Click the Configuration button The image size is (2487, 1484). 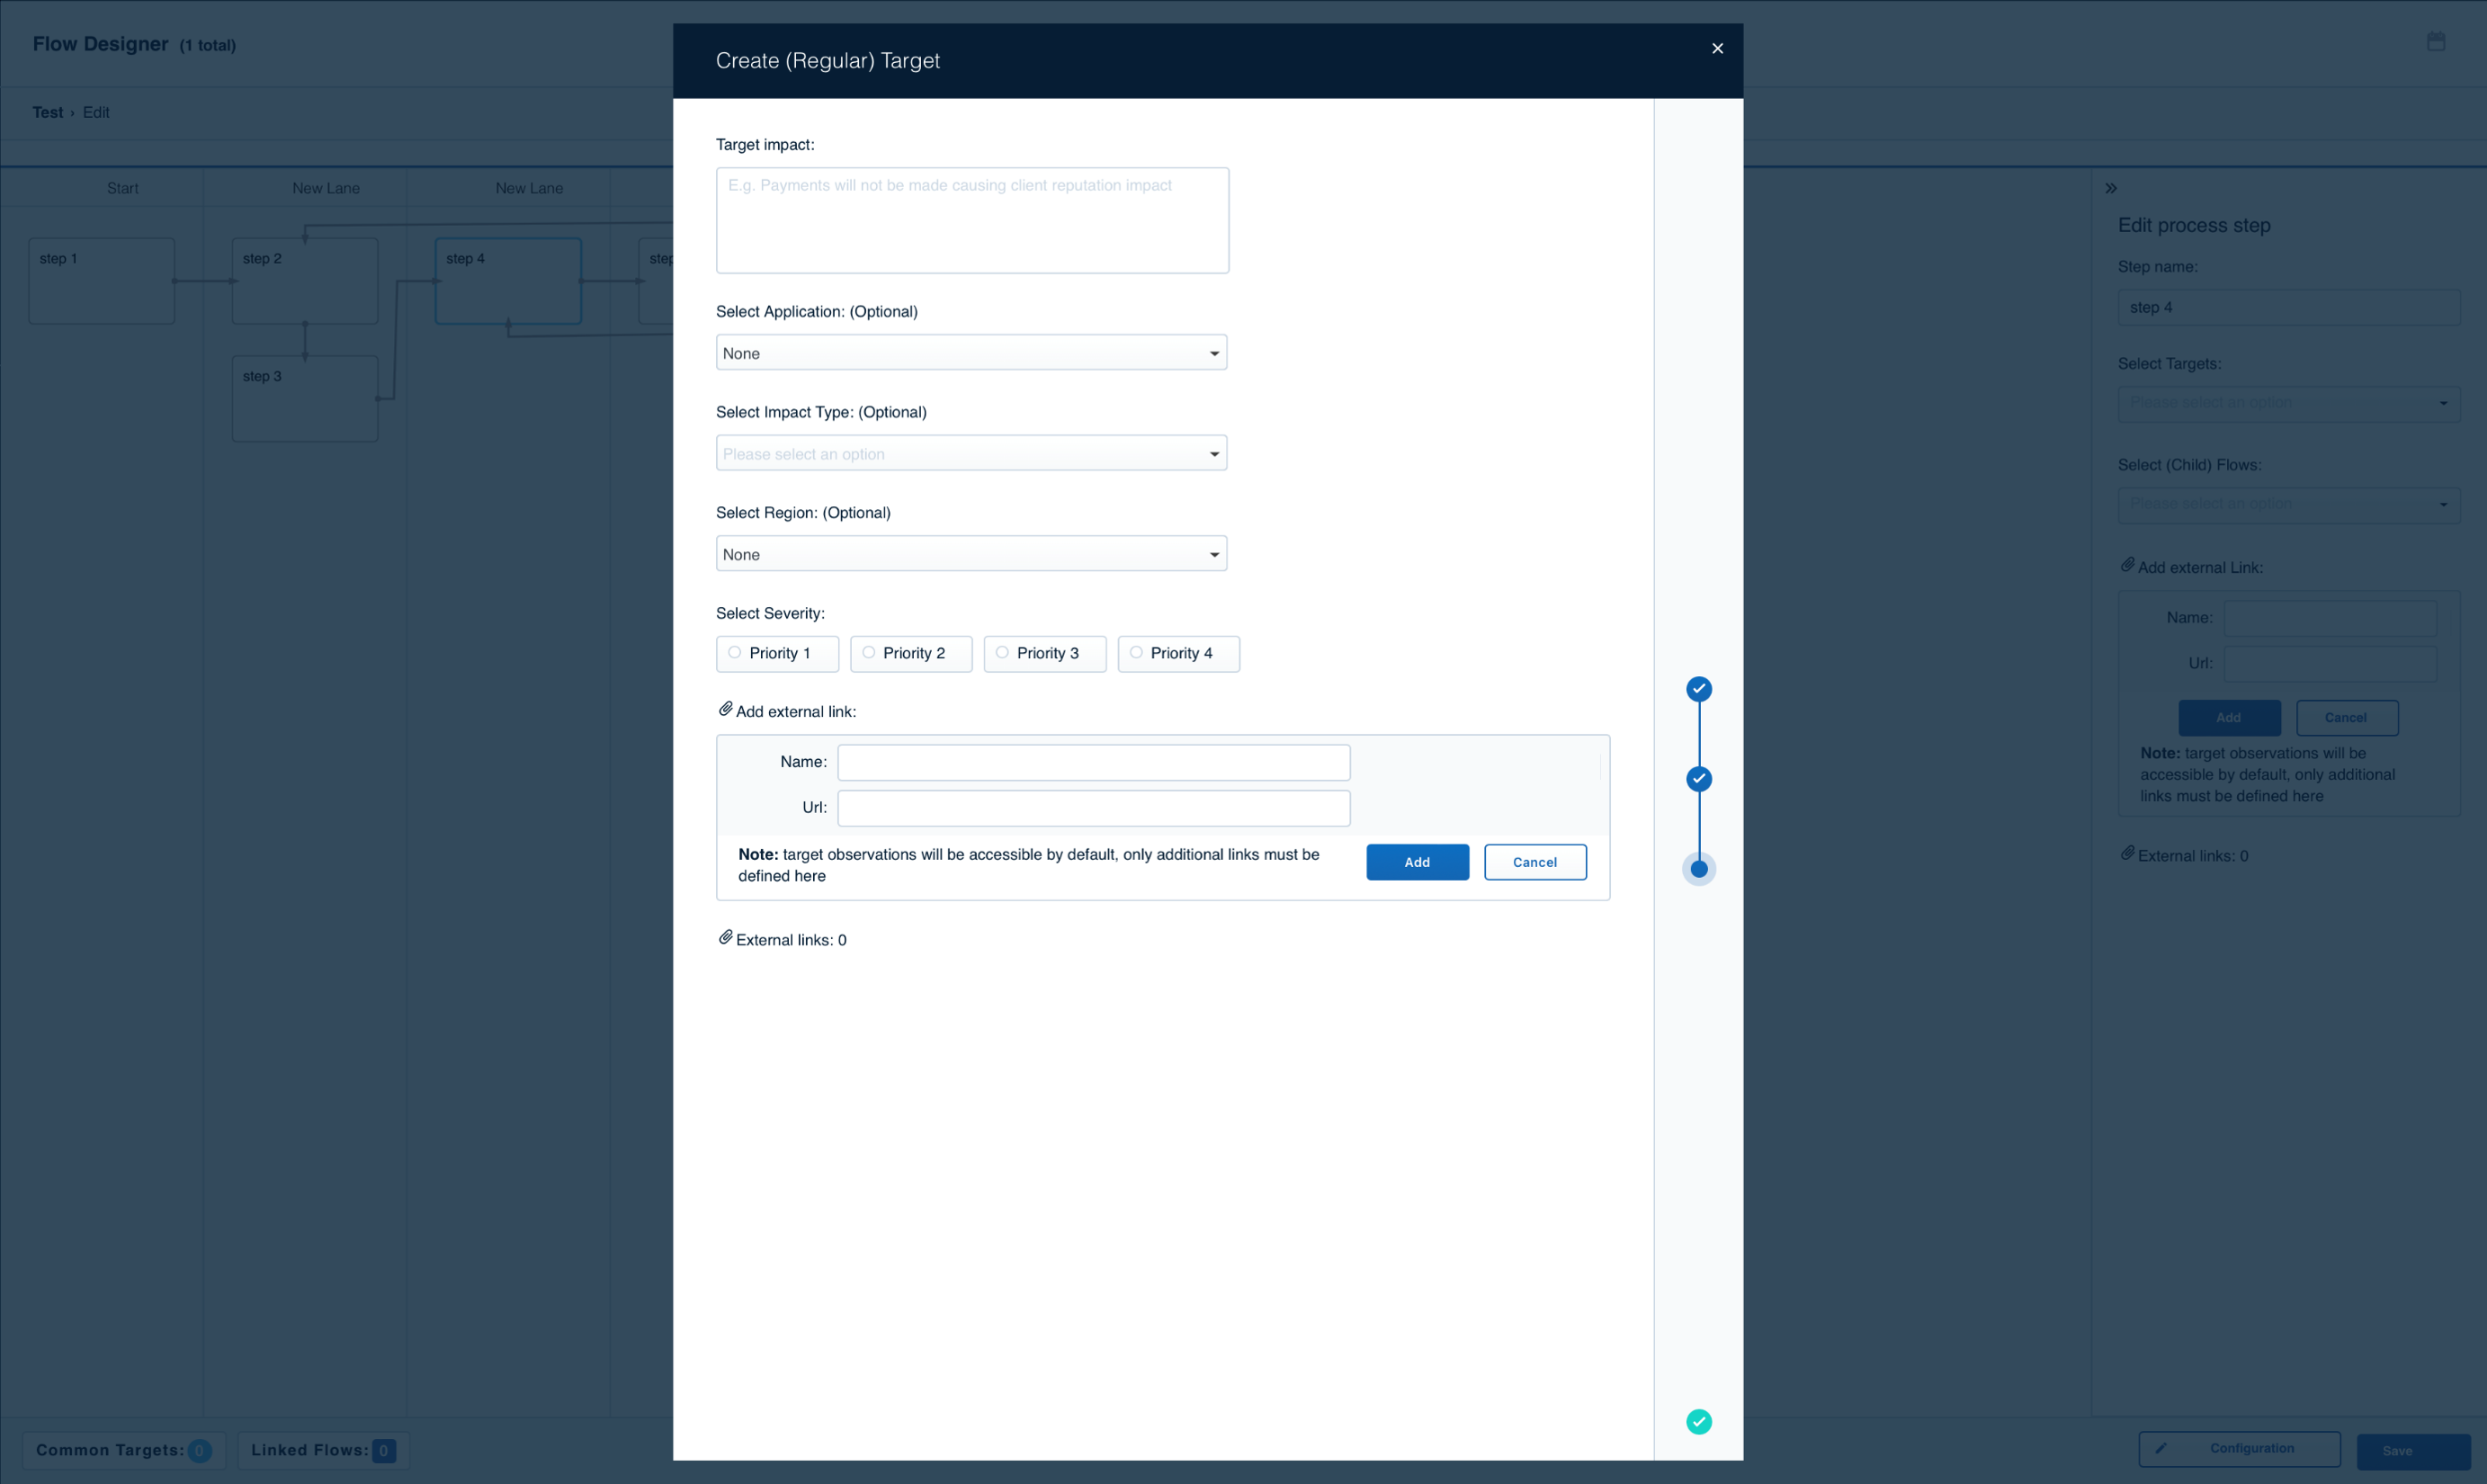[2239, 1448]
